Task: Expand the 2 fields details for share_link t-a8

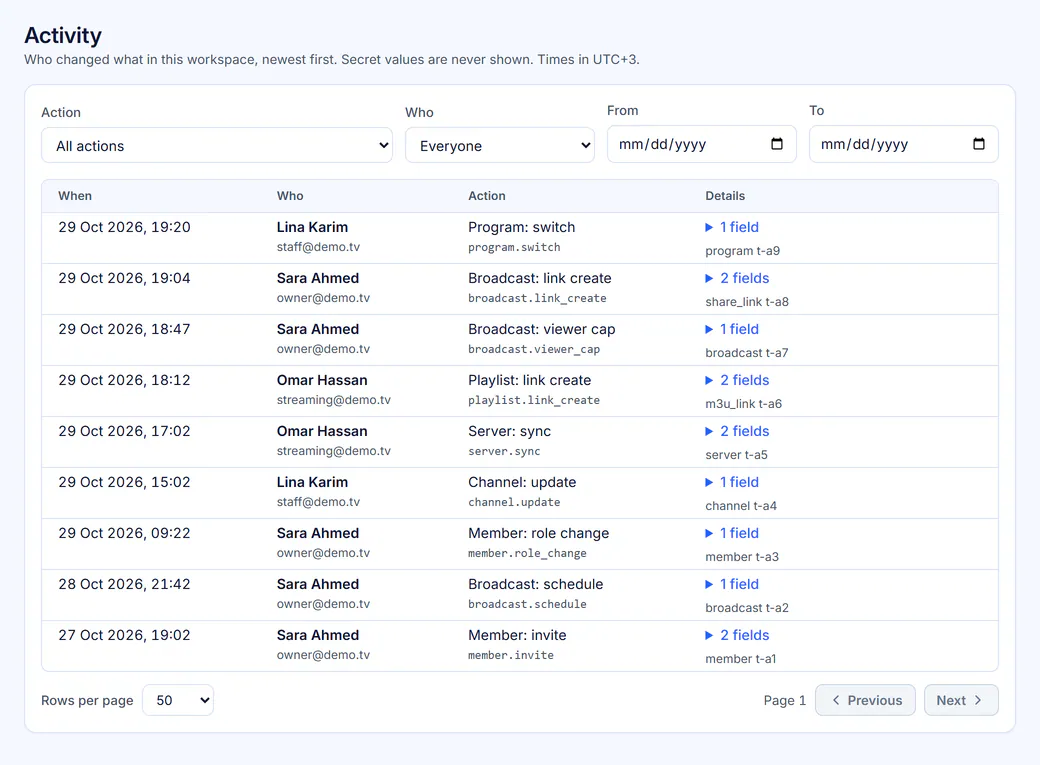Action: point(737,278)
